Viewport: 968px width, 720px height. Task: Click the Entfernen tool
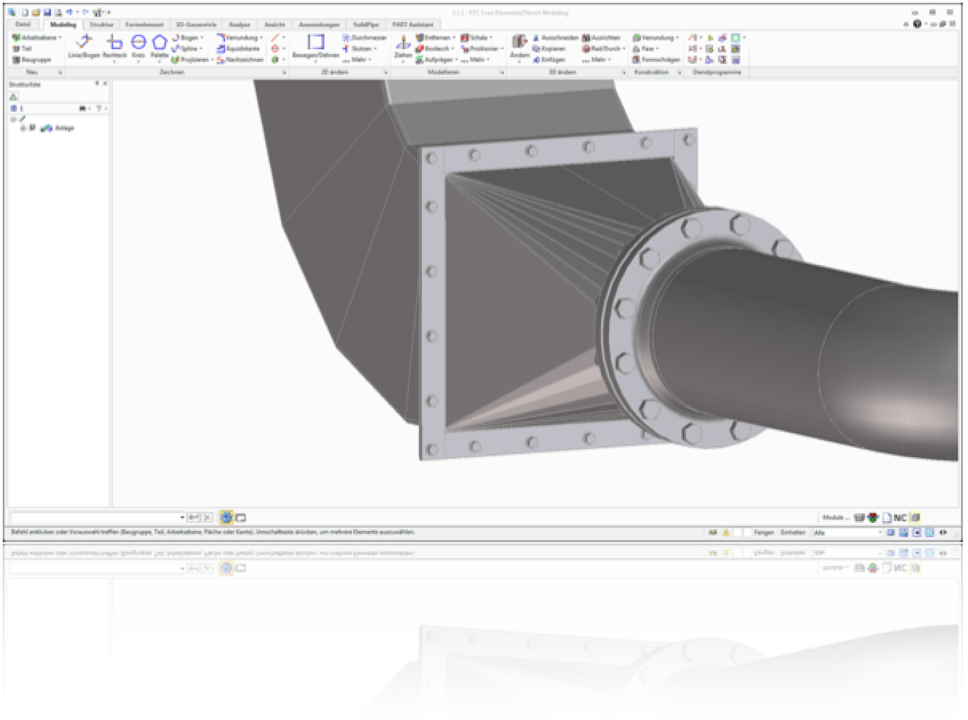(x=435, y=38)
